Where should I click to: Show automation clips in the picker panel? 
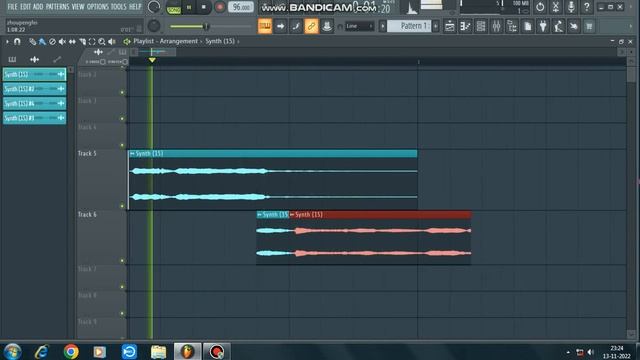click(x=57, y=60)
